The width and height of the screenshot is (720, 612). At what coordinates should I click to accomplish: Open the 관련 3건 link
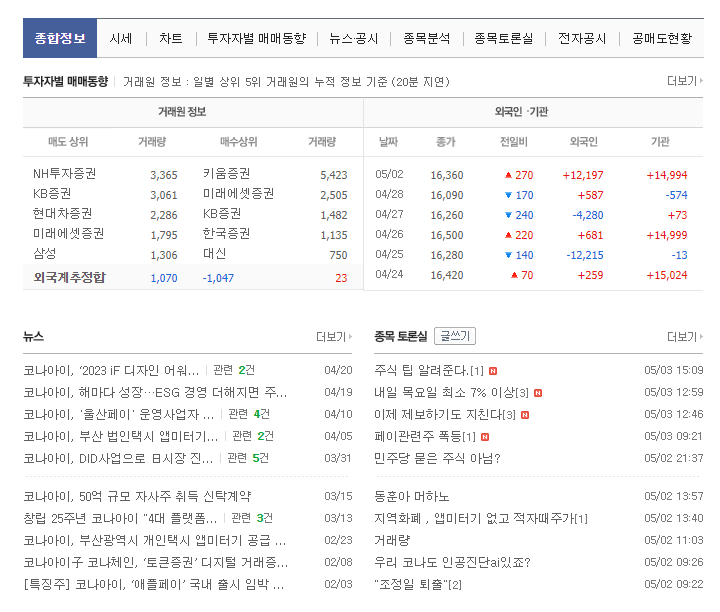[252, 518]
